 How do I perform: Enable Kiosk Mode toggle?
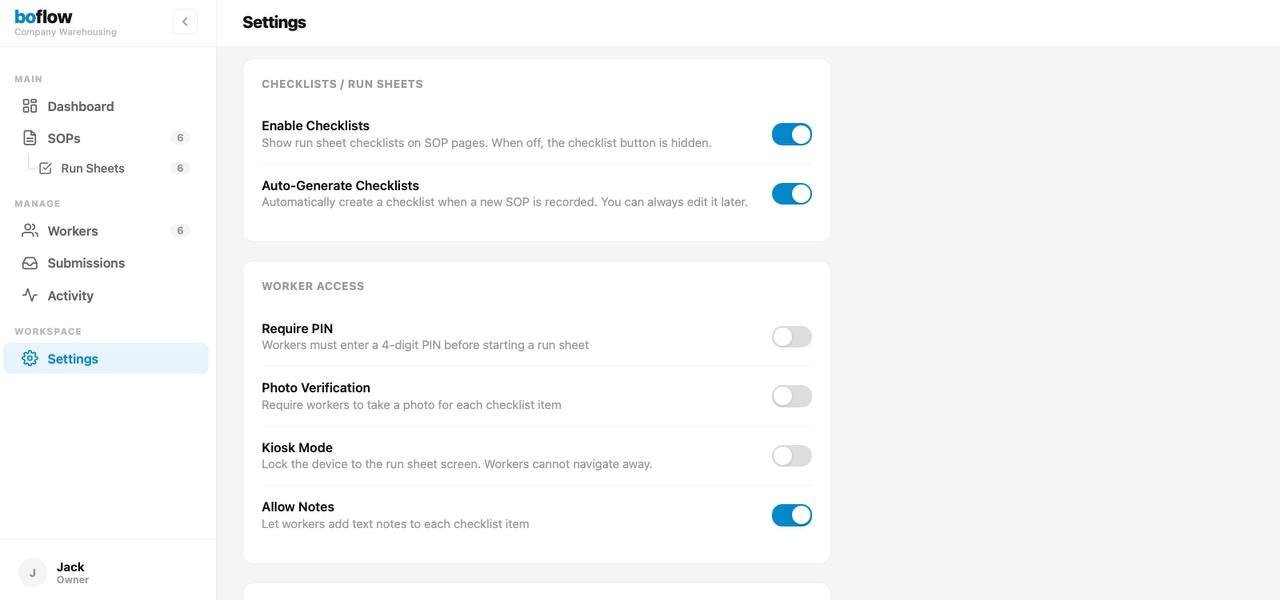pyautogui.click(x=791, y=455)
